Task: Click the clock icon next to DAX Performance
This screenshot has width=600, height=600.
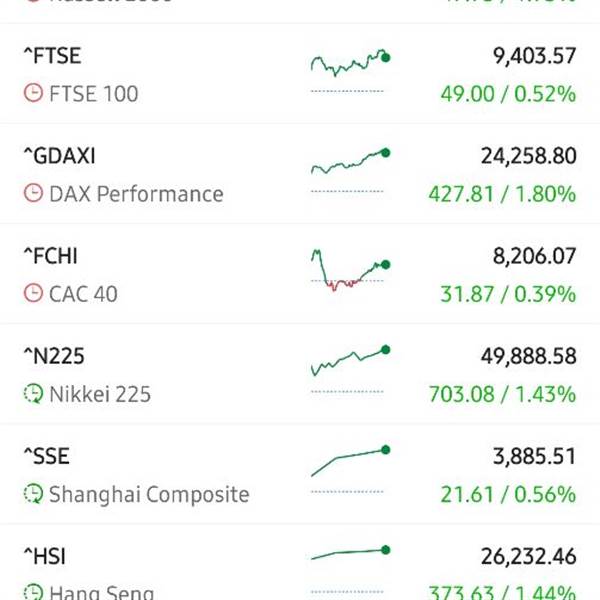Action: click(33, 194)
